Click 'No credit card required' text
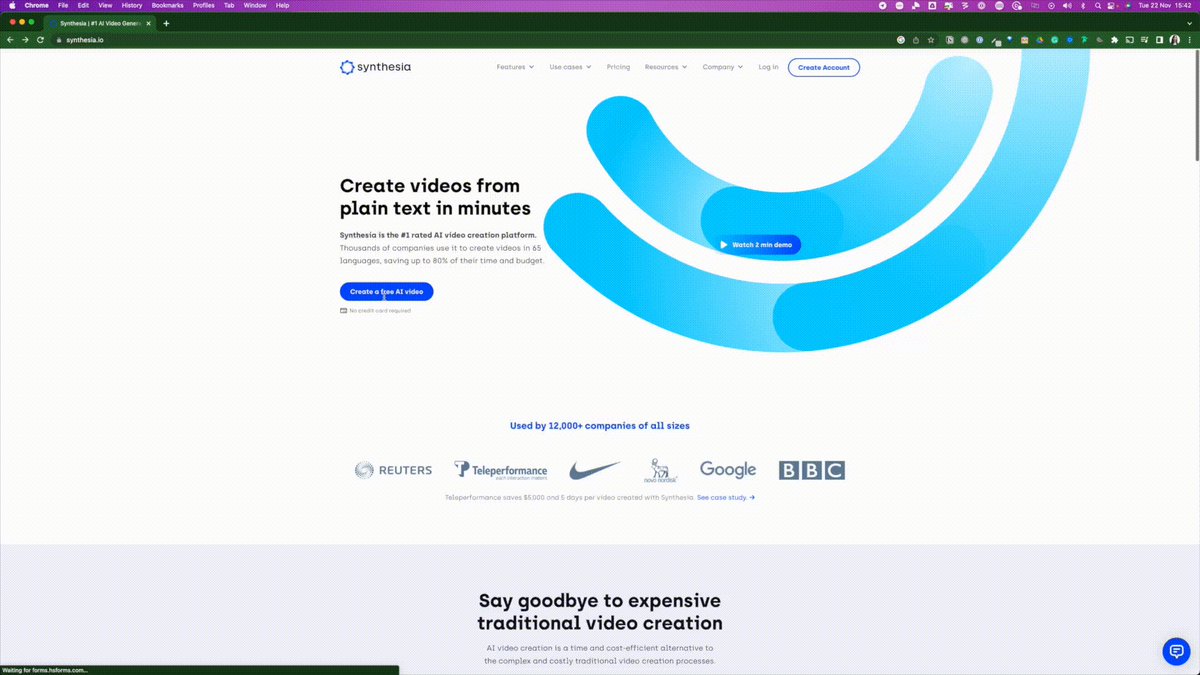 (x=380, y=311)
